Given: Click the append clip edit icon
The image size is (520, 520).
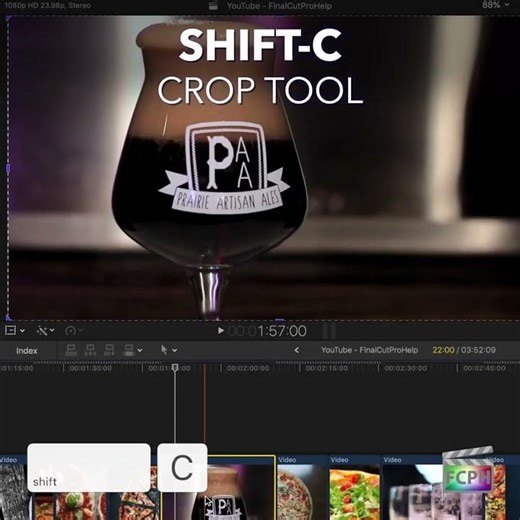Looking at the screenshot, I should (x=109, y=350).
